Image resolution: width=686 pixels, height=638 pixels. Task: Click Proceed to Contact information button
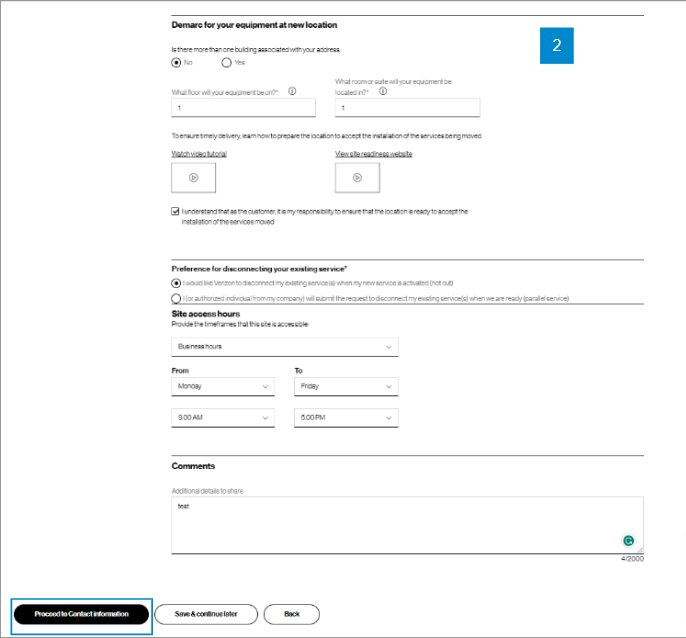point(81,614)
